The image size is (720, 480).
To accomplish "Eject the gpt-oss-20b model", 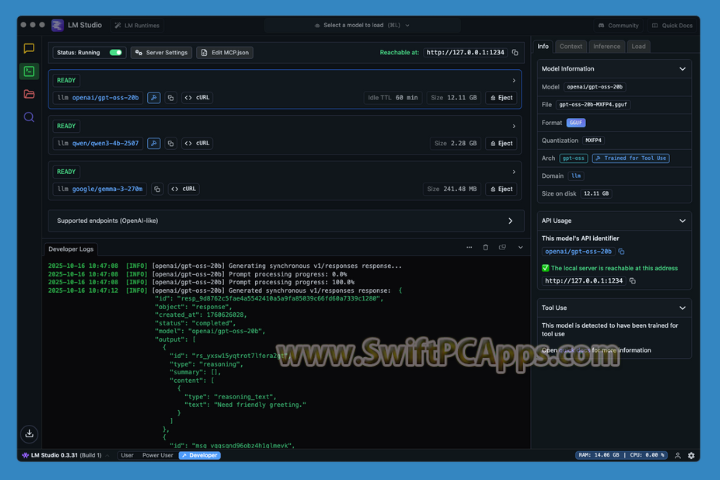I will click(x=501, y=97).
